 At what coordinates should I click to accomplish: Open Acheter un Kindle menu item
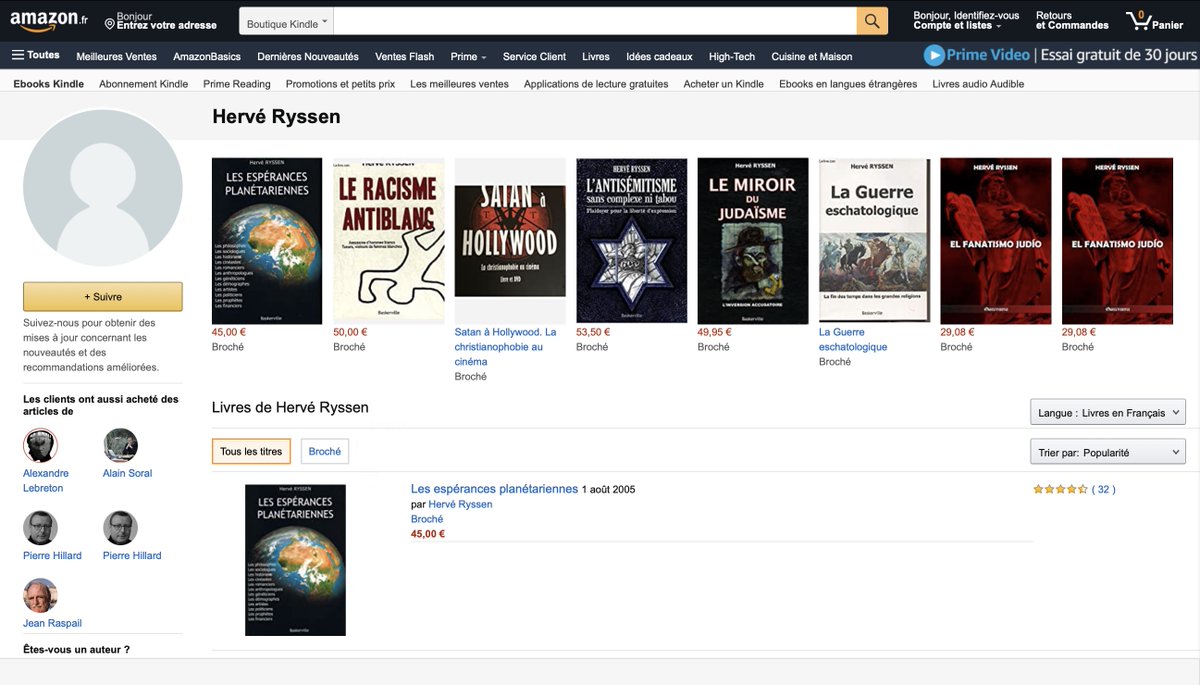click(x=724, y=84)
